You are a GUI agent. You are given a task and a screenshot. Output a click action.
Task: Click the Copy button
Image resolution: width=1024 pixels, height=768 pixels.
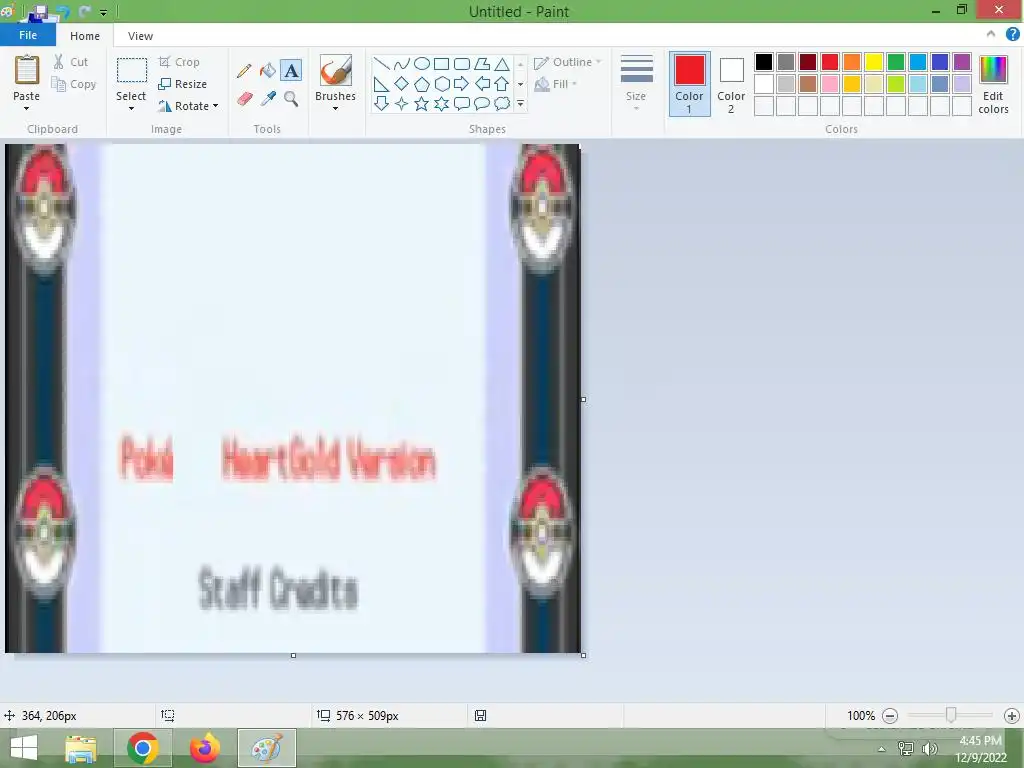[x=74, y=84]
